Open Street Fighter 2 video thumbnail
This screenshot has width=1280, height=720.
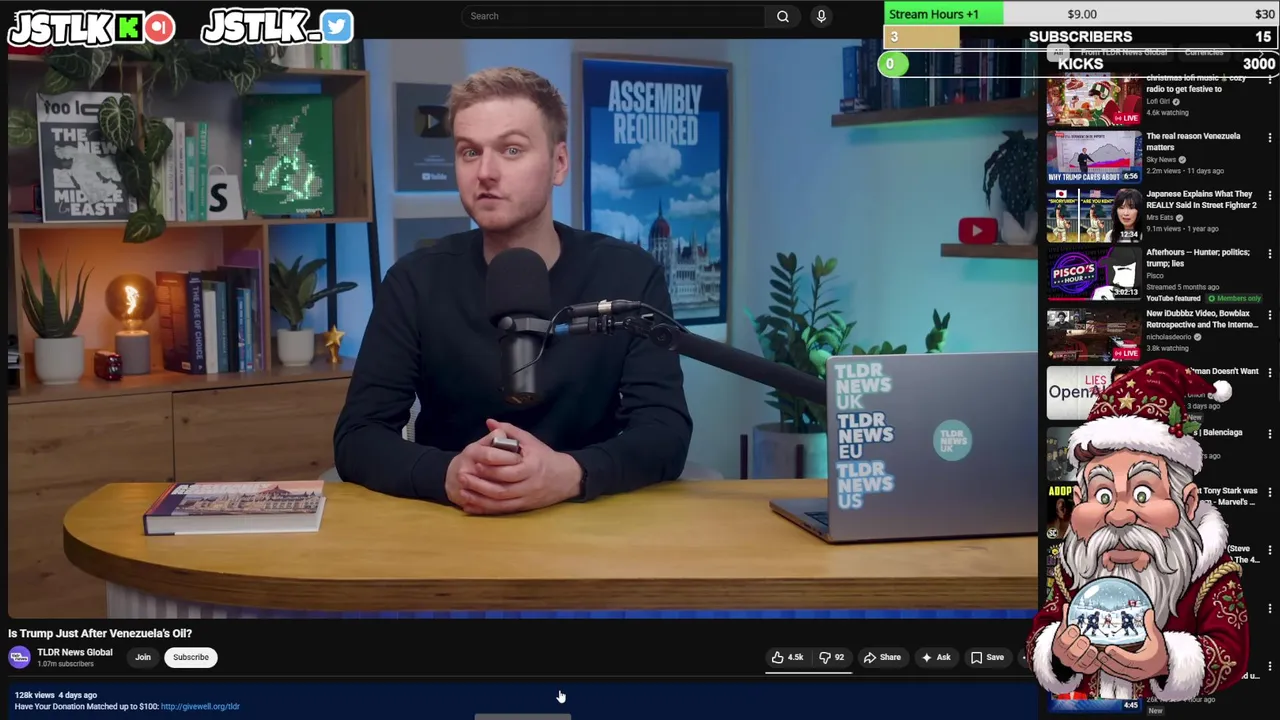[1094, 215]
